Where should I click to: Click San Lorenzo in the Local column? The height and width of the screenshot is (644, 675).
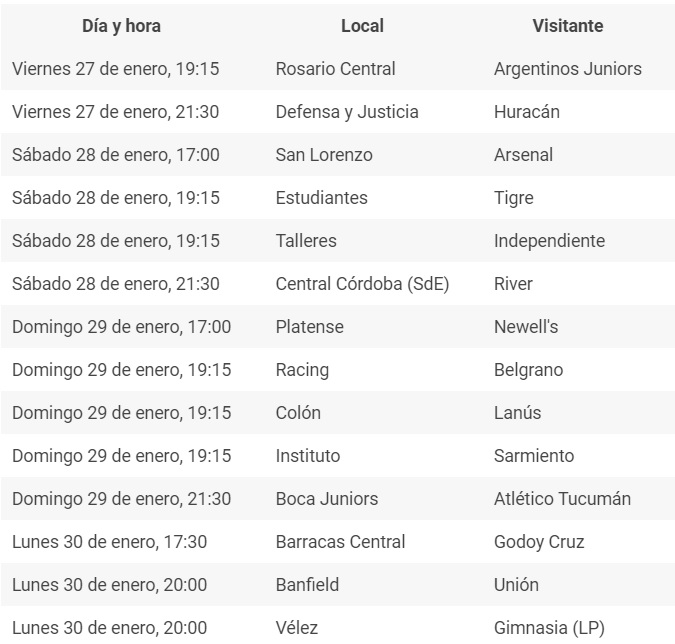click(x=324, y=155)
